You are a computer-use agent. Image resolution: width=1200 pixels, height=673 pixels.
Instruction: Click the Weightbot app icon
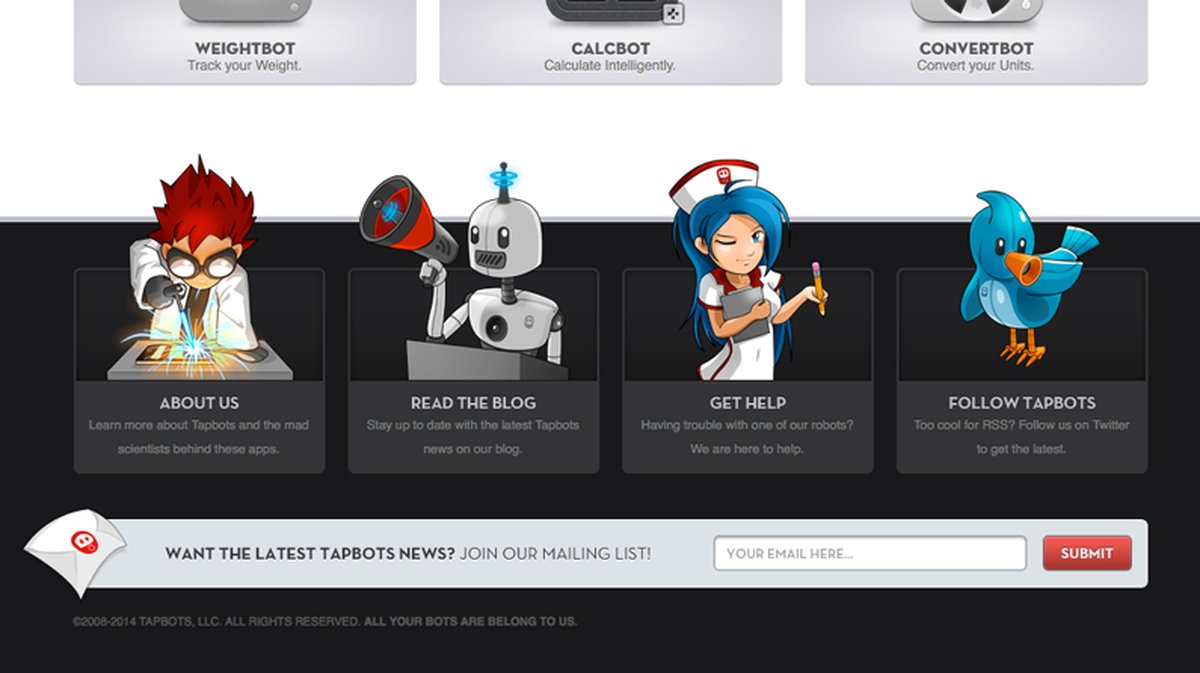(245, 11)
